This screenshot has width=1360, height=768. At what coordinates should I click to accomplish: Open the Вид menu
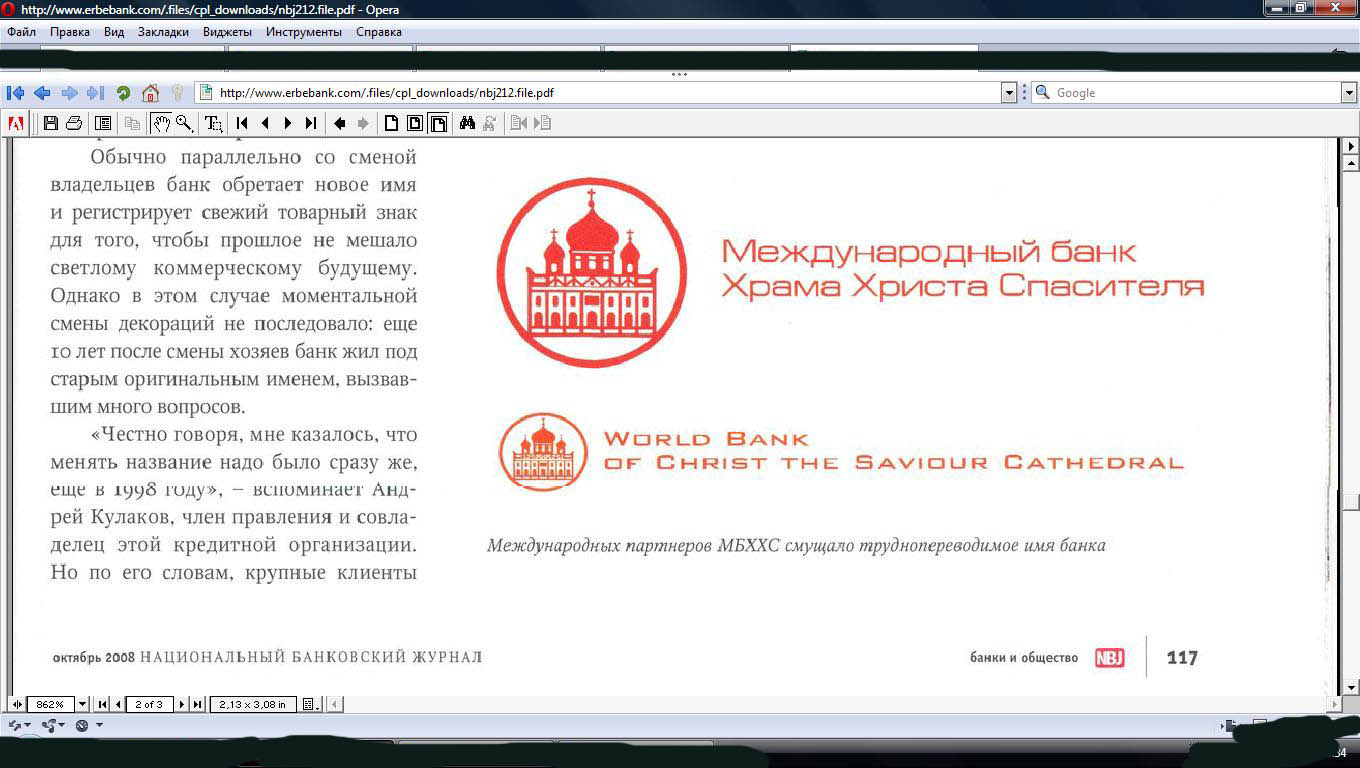[114, 32]
